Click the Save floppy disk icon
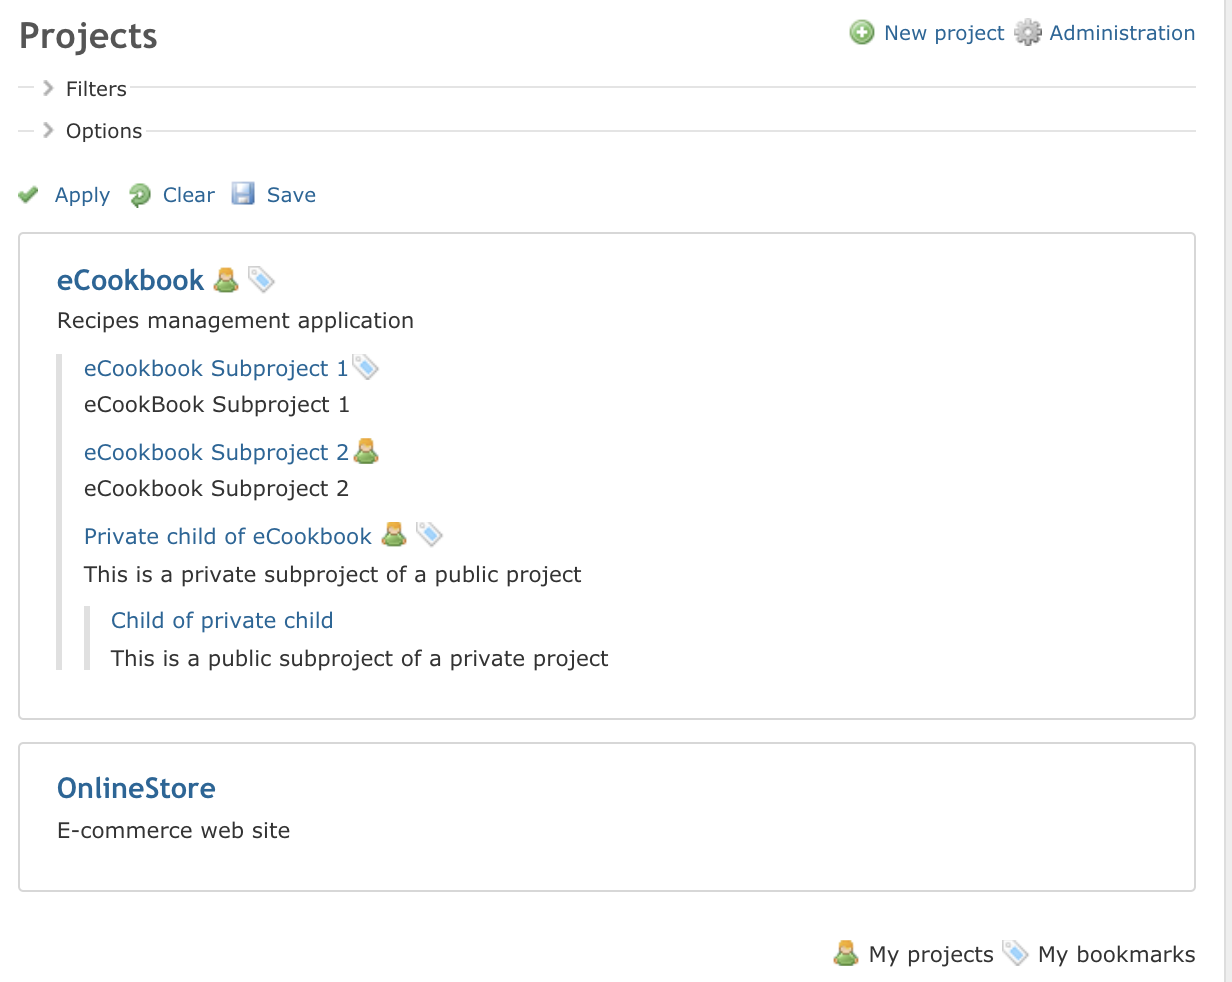 (x=243, y=194)
